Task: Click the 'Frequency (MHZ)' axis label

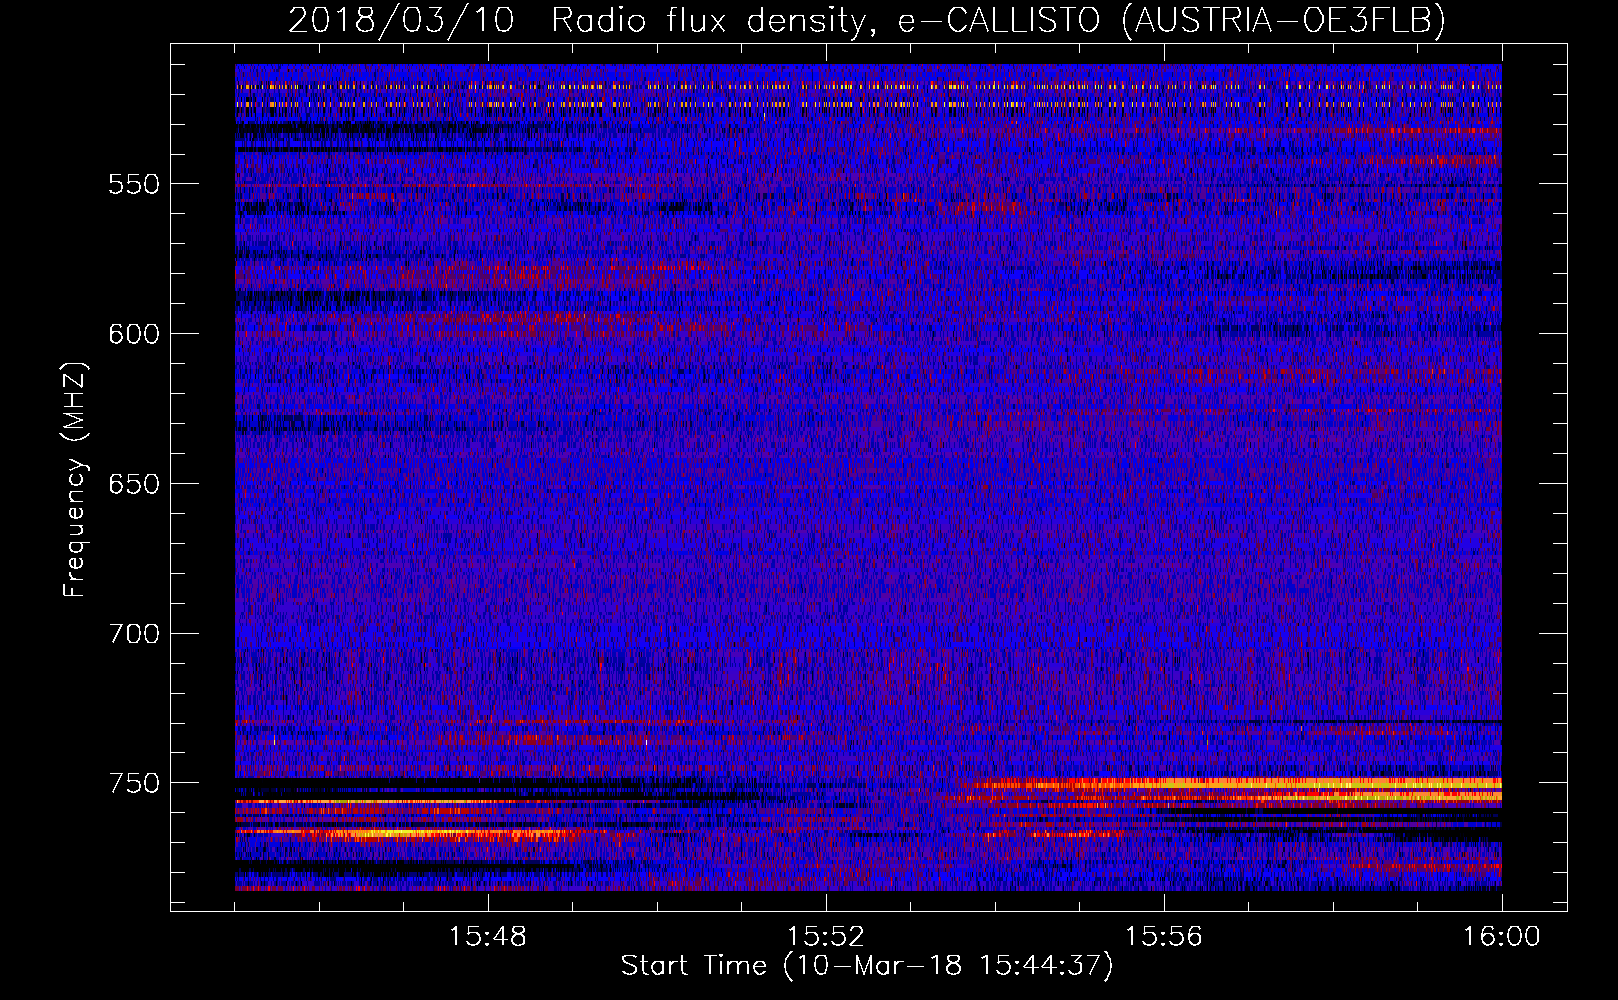Action: pyautogui.click(x=75, y=479)
